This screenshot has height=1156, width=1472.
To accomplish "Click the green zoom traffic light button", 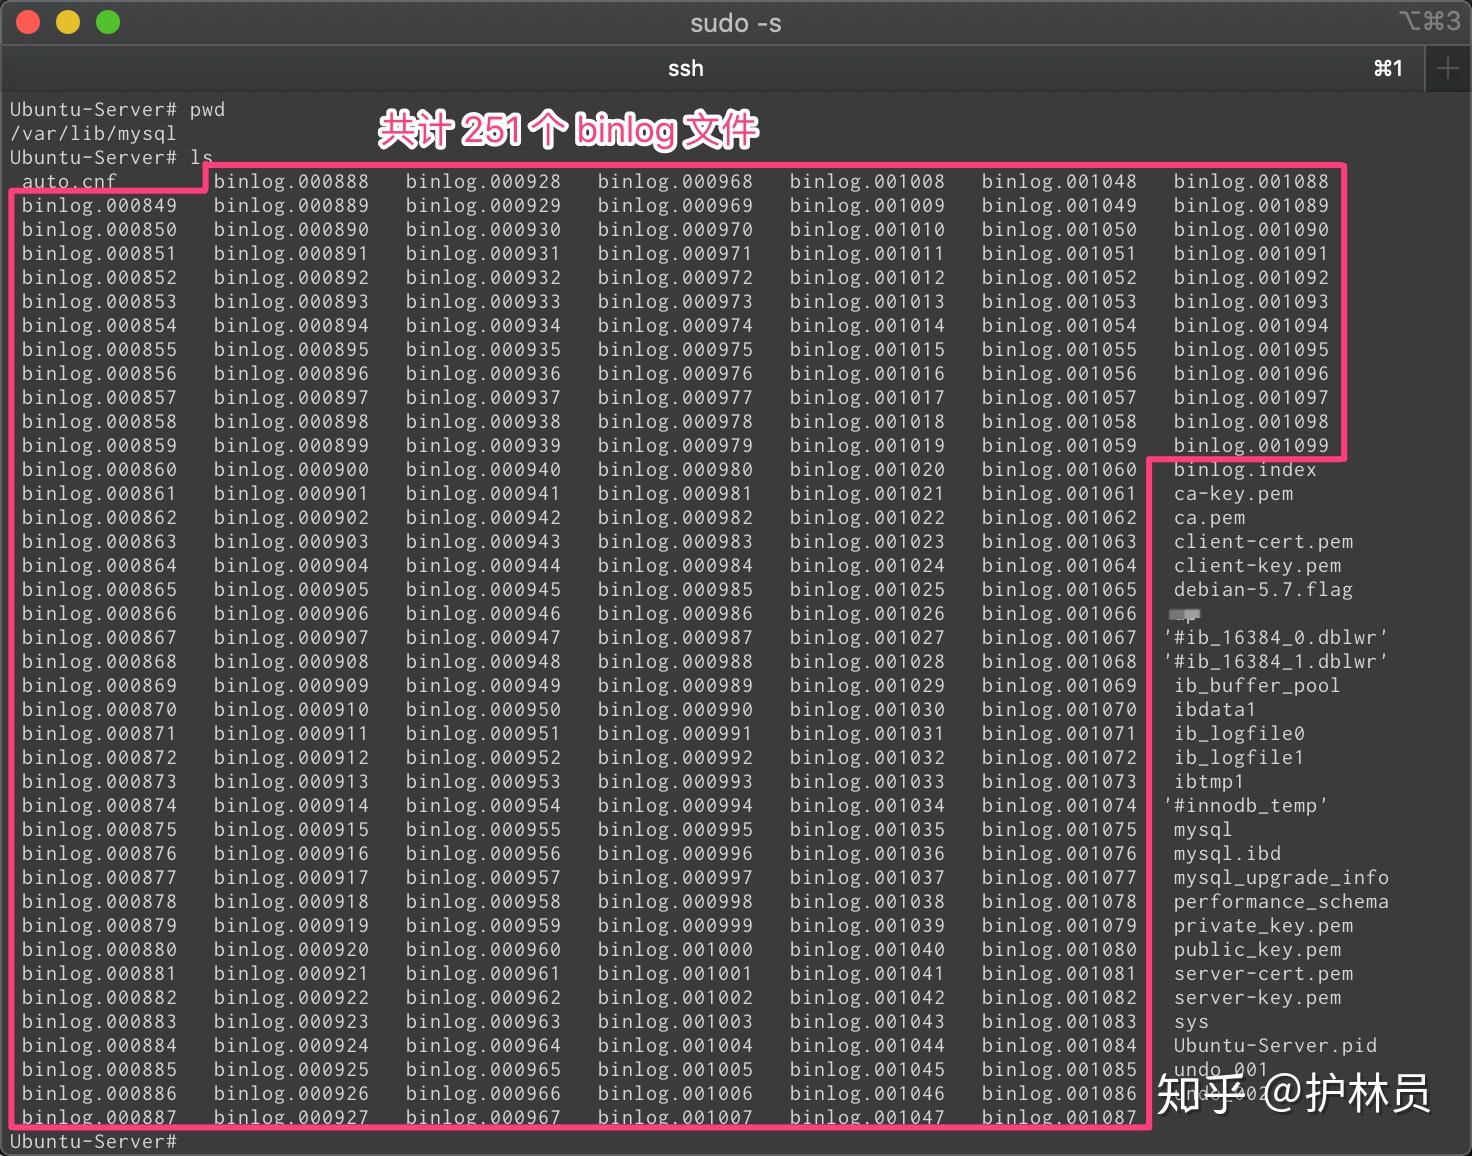I will tap(108, 21).
